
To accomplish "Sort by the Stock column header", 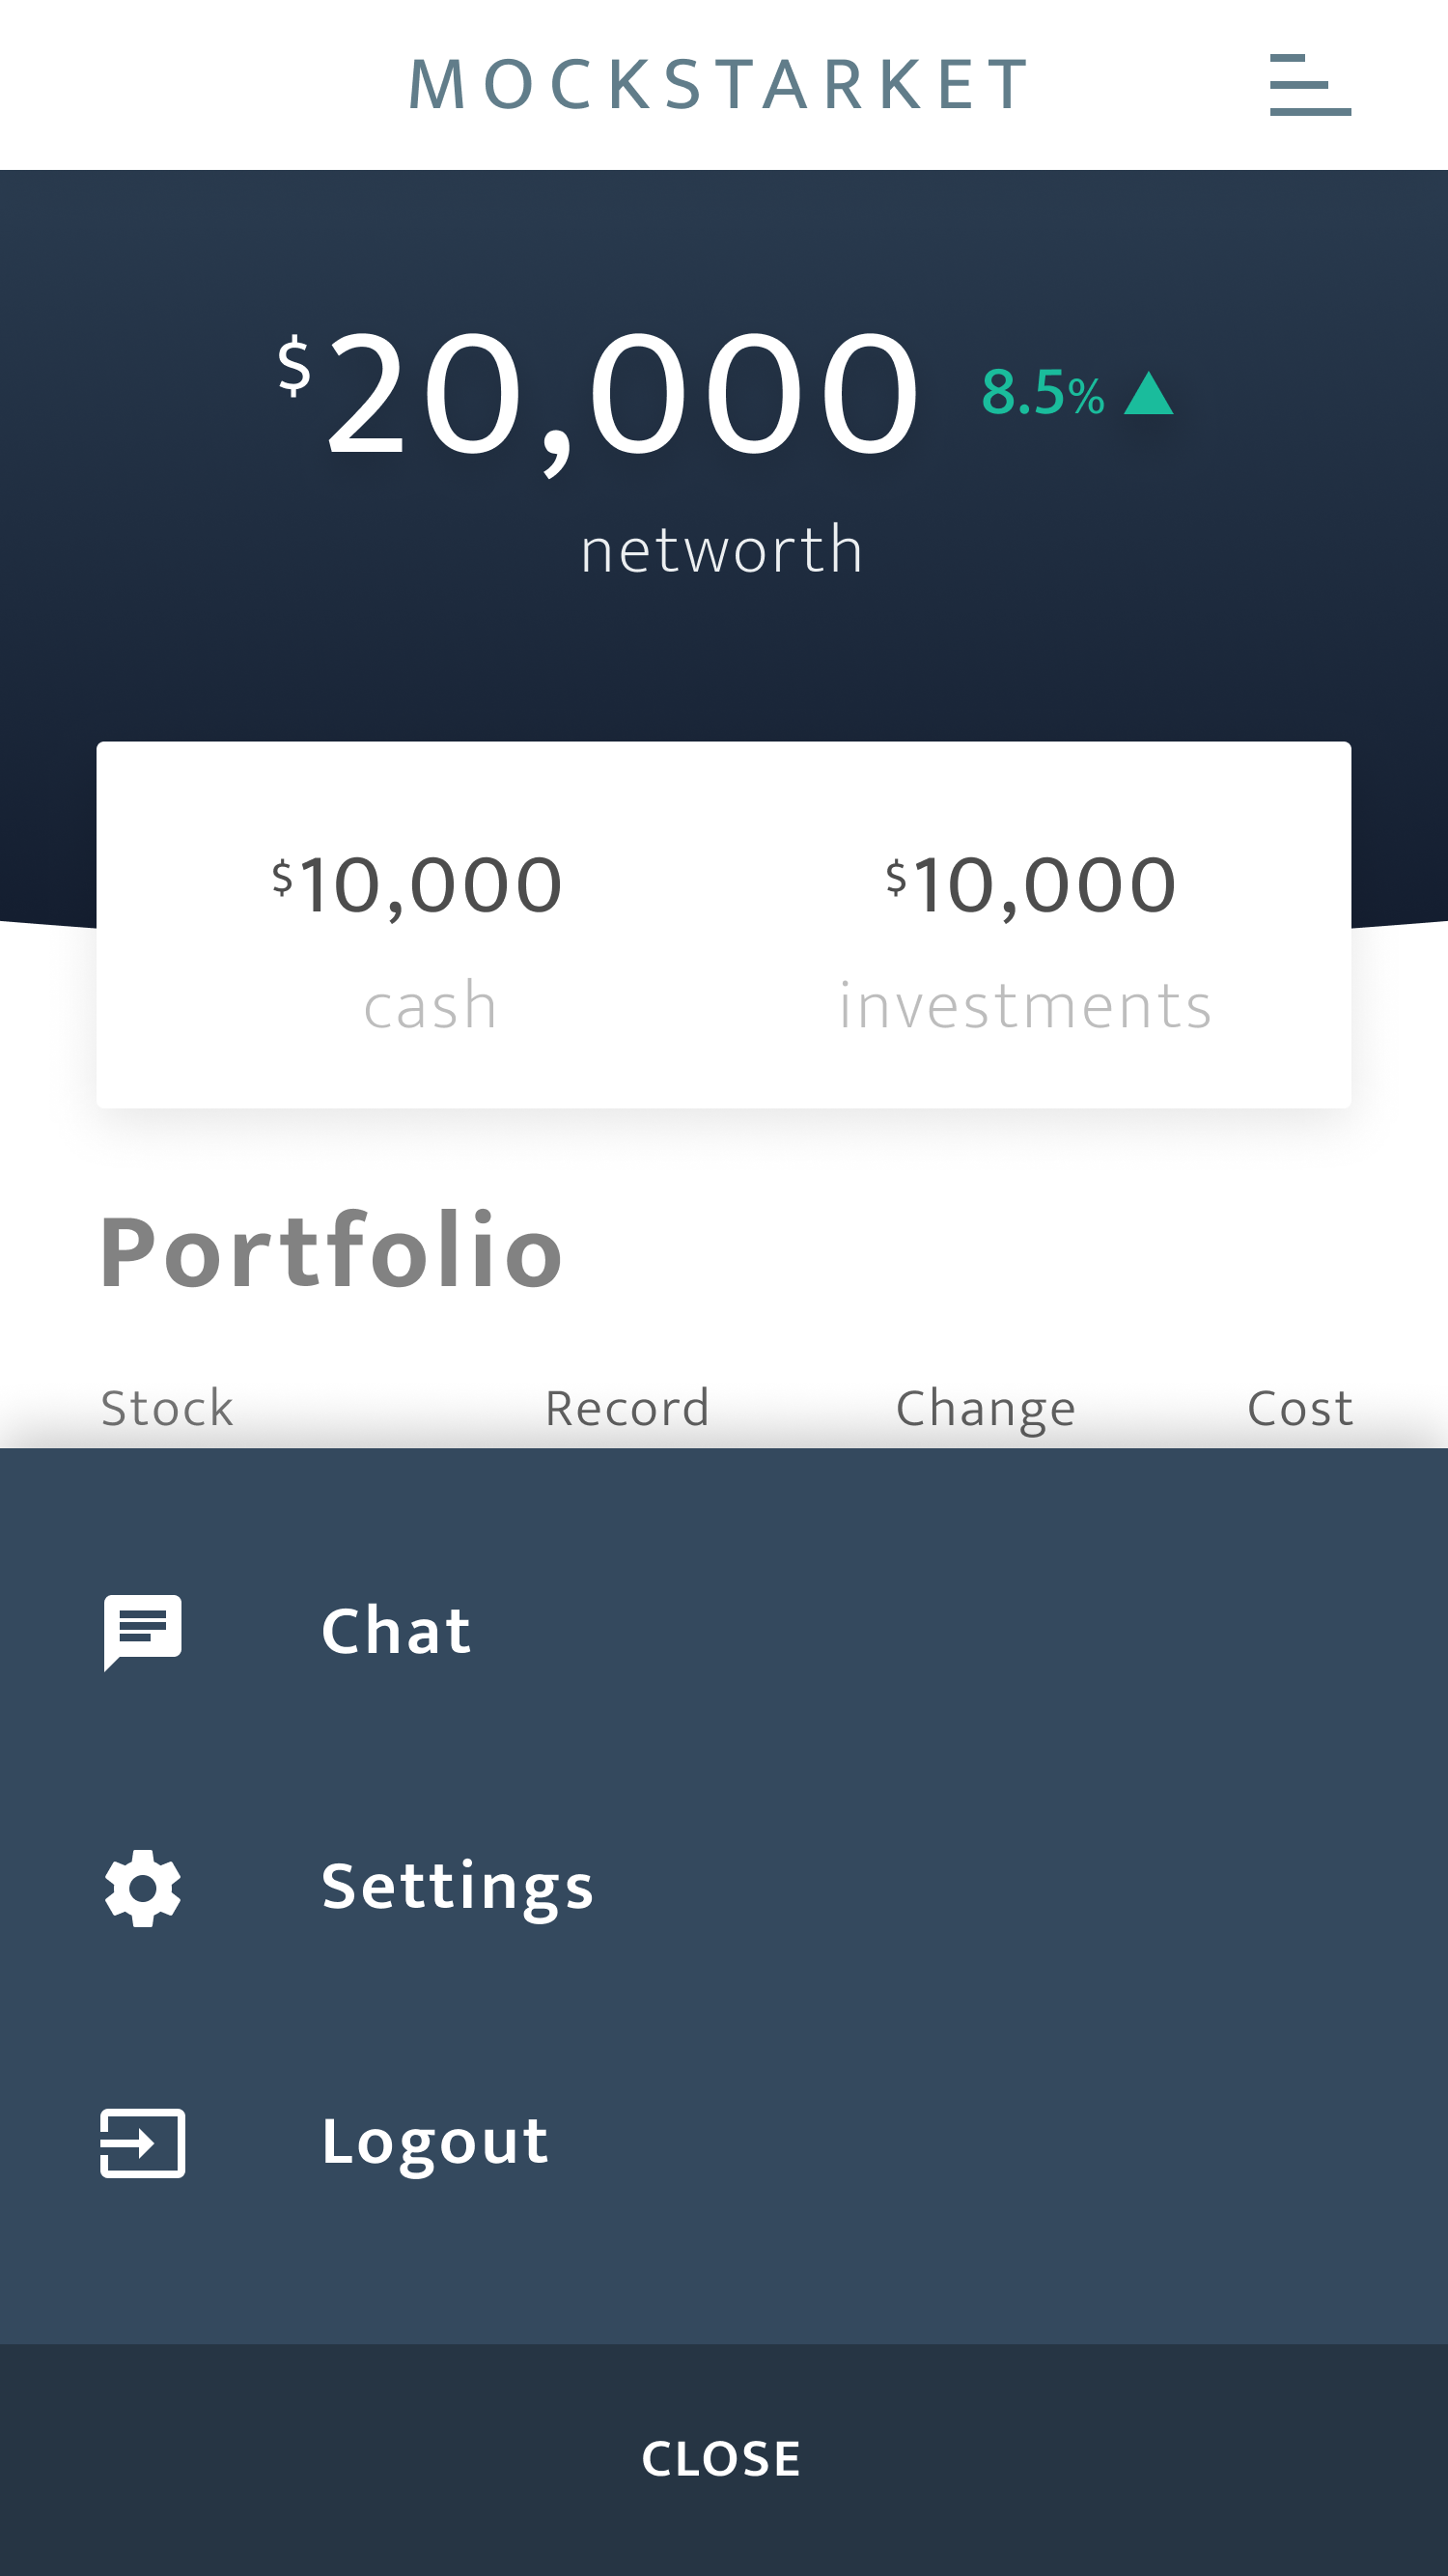I will (167, 1408).
